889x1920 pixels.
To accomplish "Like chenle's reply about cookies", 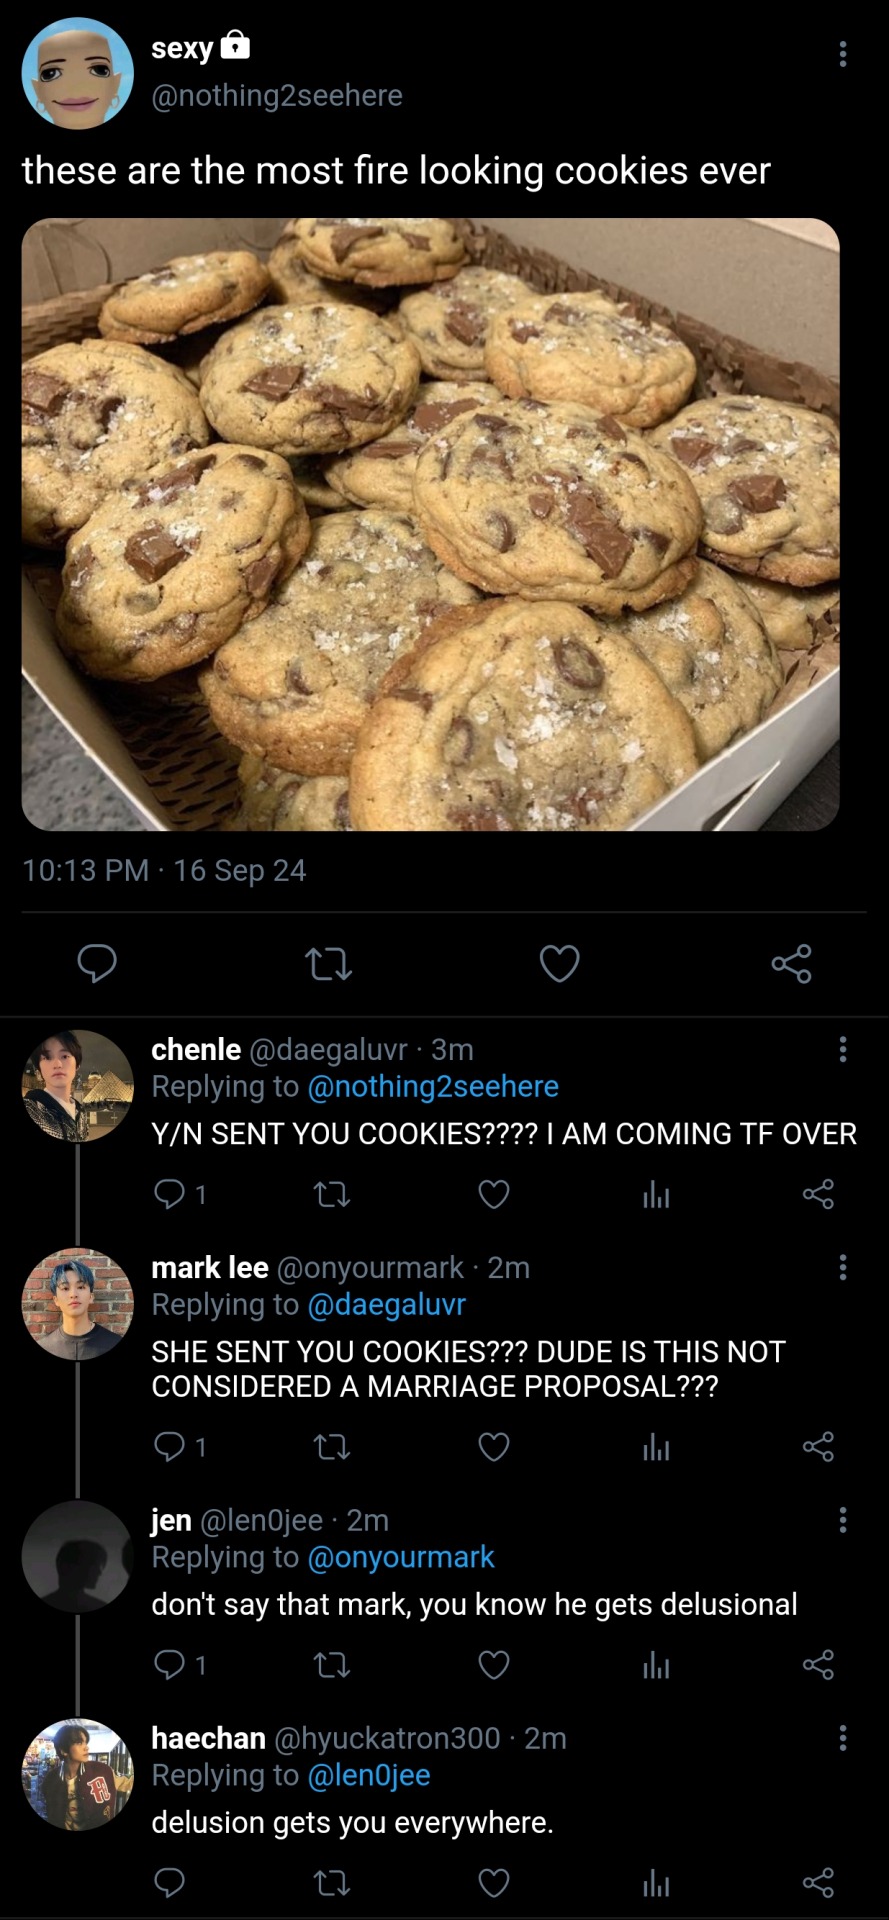I will click(x=494, y=1194).
